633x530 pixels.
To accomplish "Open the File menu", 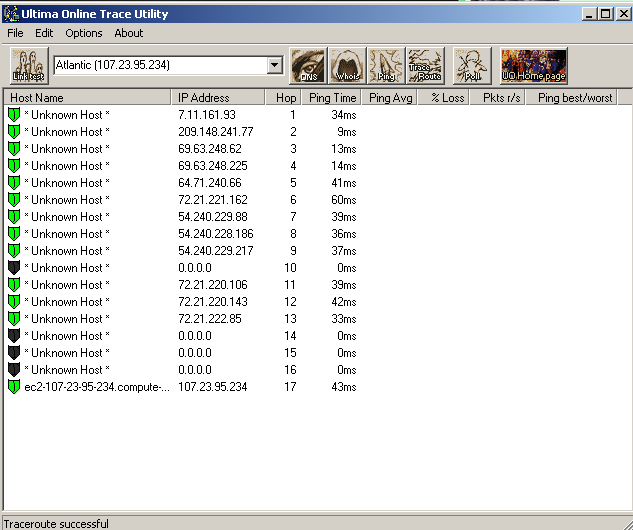I will (15, 33).
